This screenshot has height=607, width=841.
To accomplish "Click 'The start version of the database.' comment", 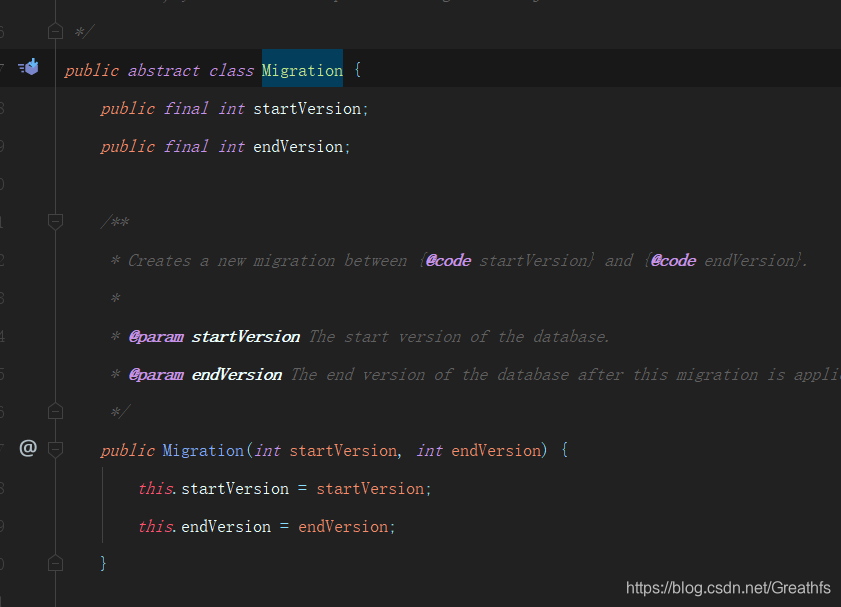I will tap(459, 337).
